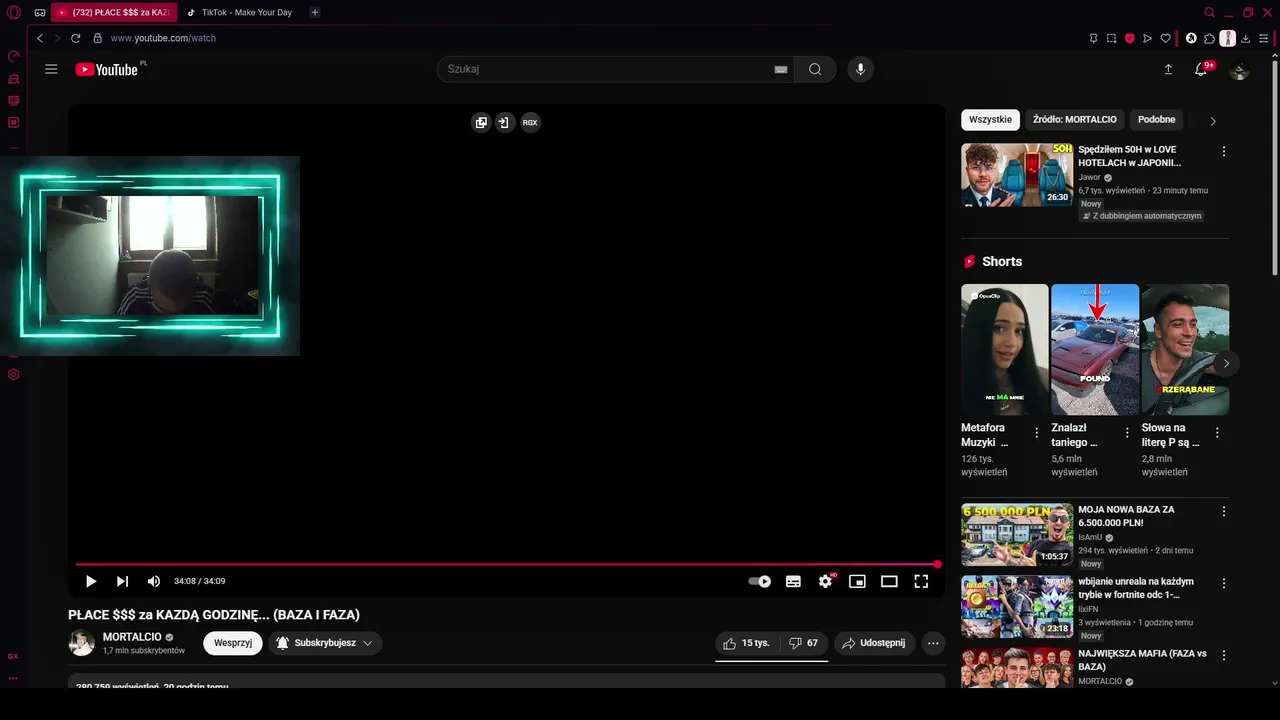1280x720 pixels.
Task: Open Opera easy setup sliders icon
Action: pos(1263,38)
